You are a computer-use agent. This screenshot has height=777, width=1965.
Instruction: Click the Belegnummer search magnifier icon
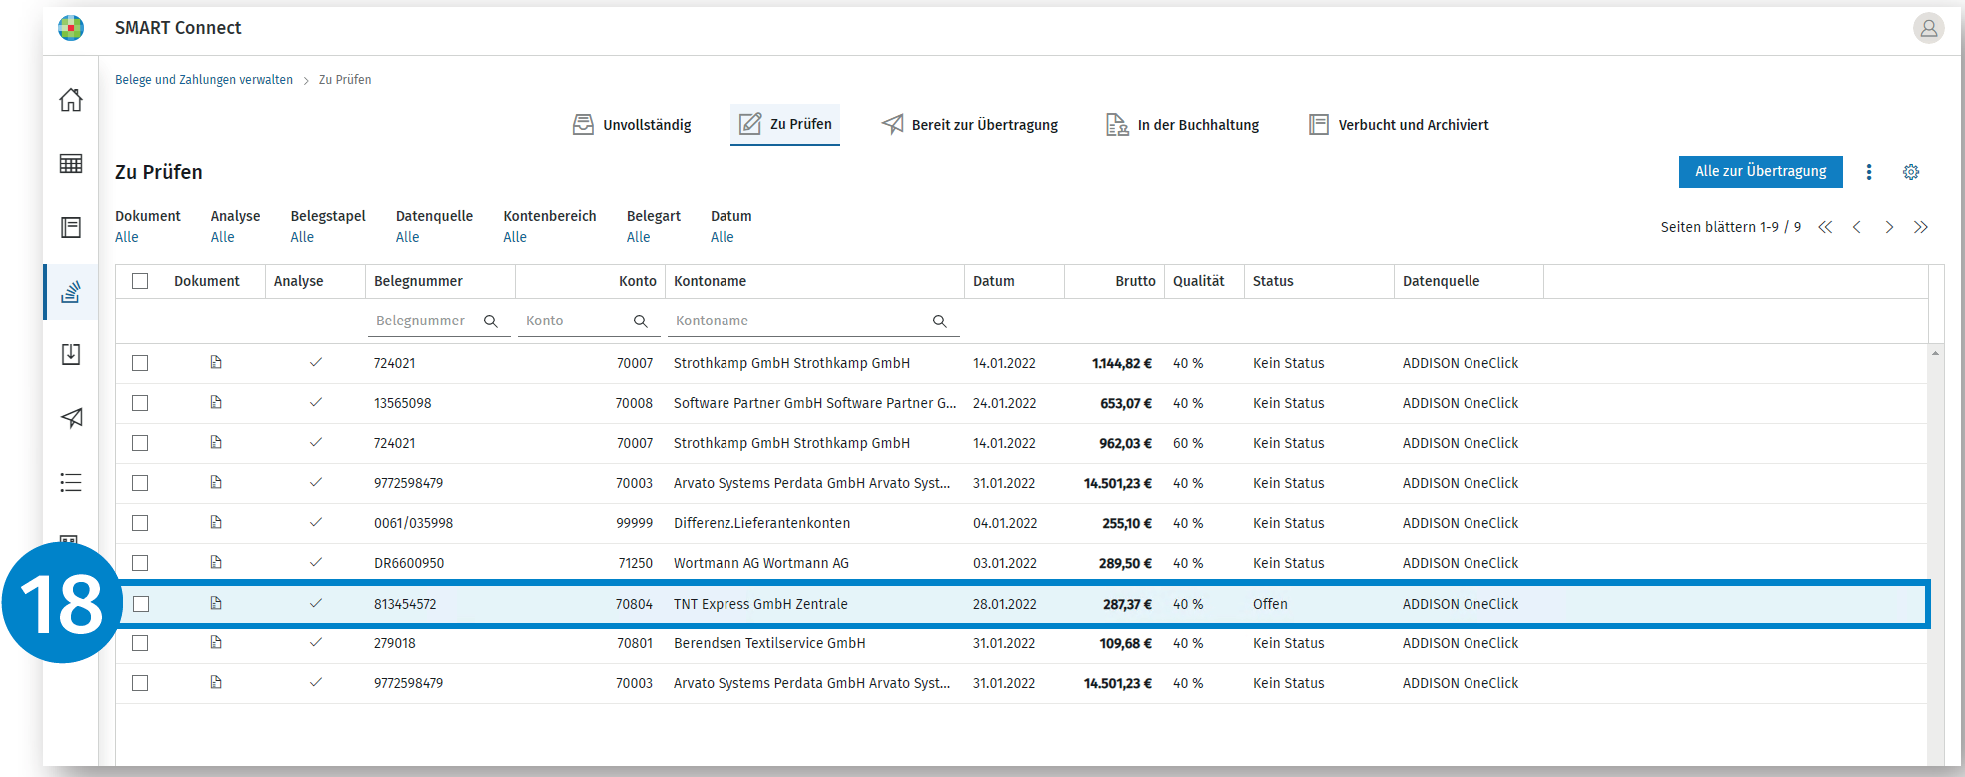pos(491,321)
